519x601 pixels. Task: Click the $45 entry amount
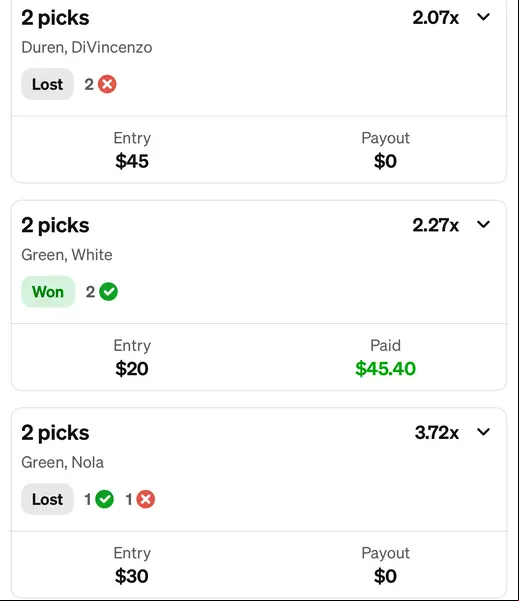coord(132,161)
